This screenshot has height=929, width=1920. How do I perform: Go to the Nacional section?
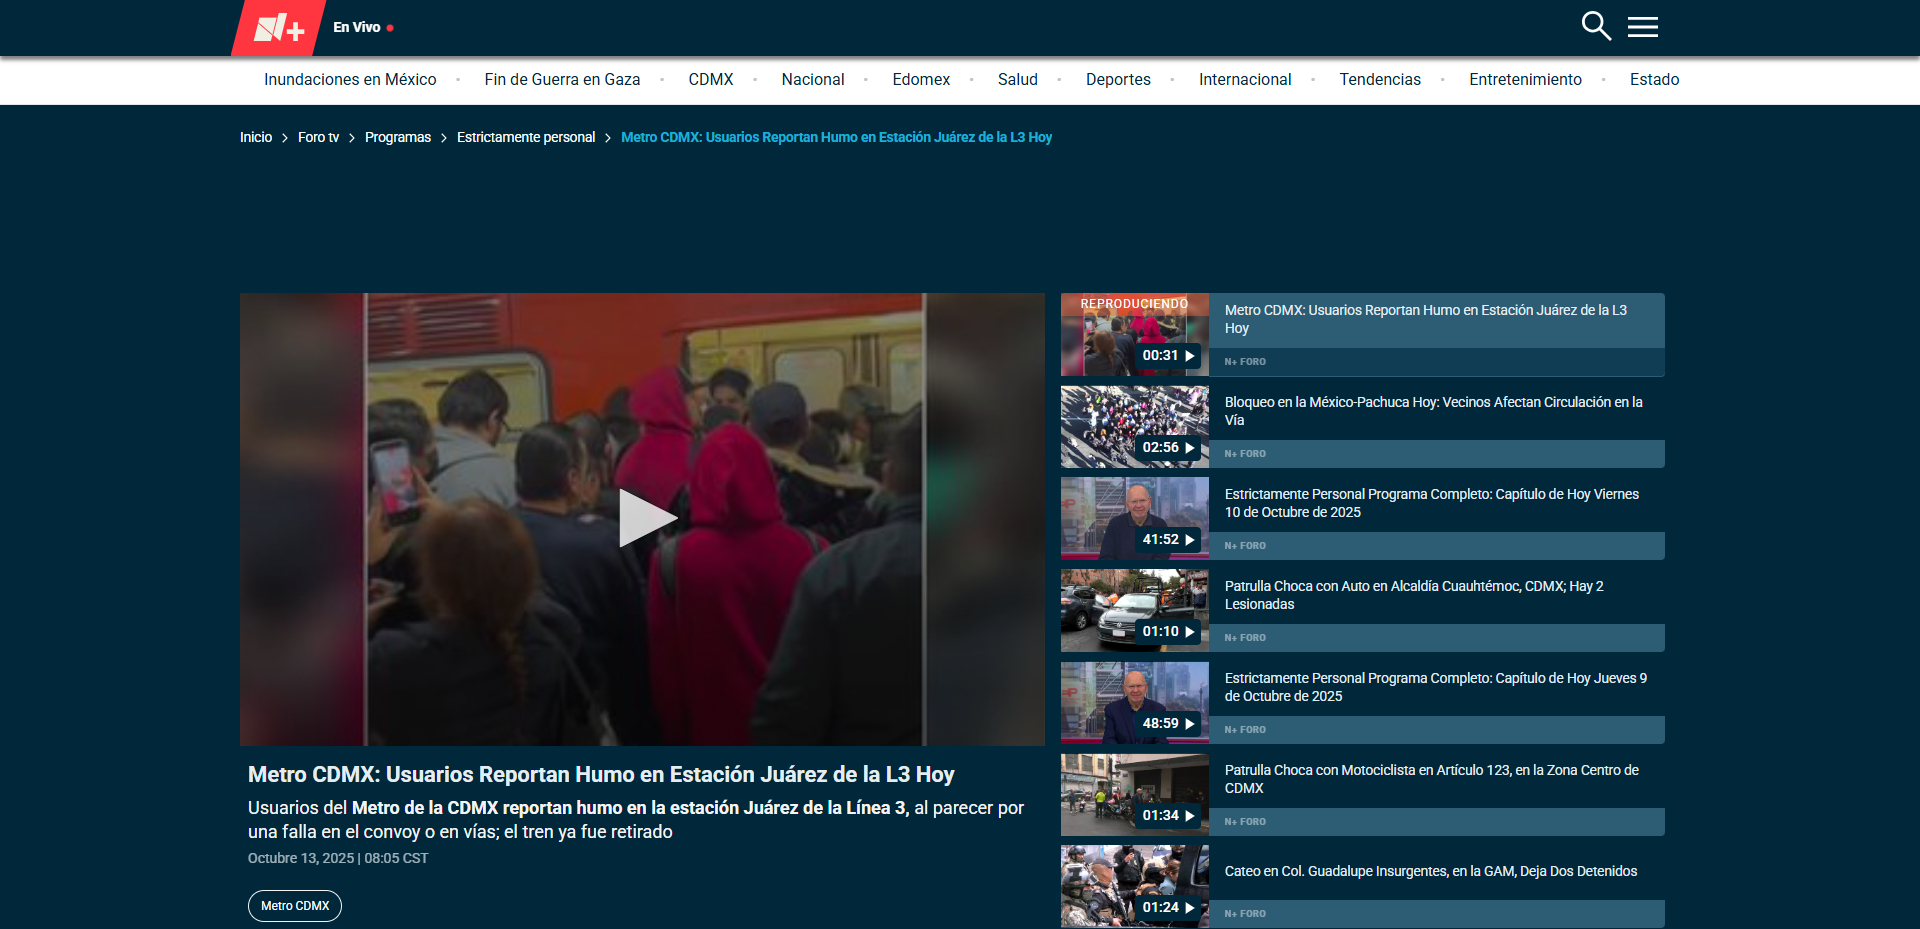pyautogui.click(x=813, y=80)
